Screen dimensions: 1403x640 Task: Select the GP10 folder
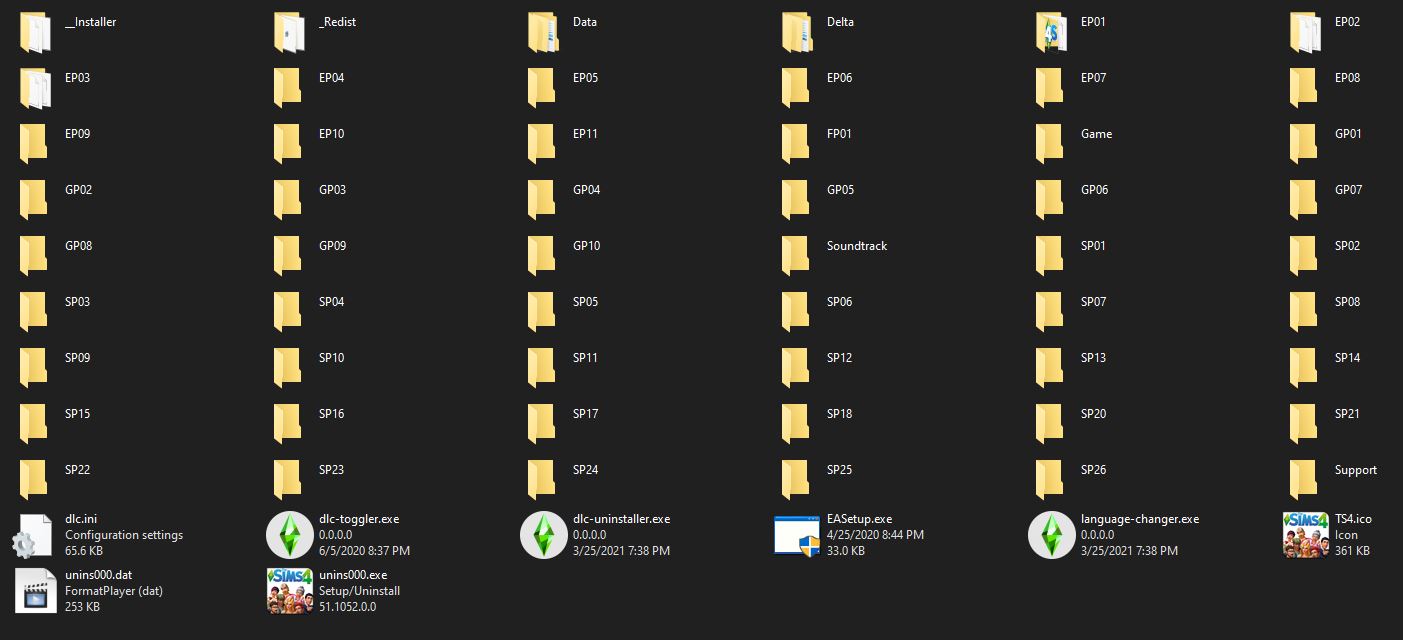[x=542, y=256]
